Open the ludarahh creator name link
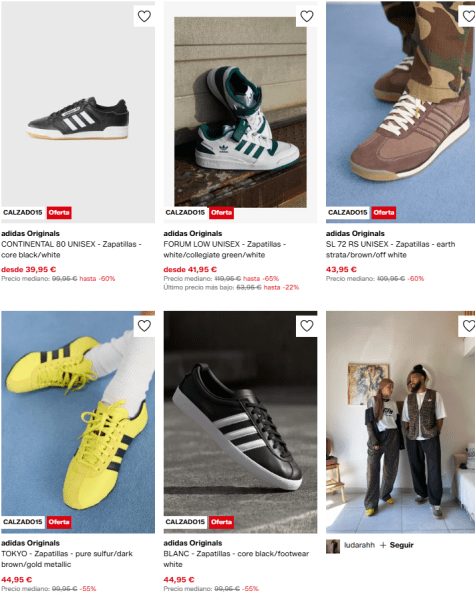The image size is (475, 597). (x=359, y=545)
